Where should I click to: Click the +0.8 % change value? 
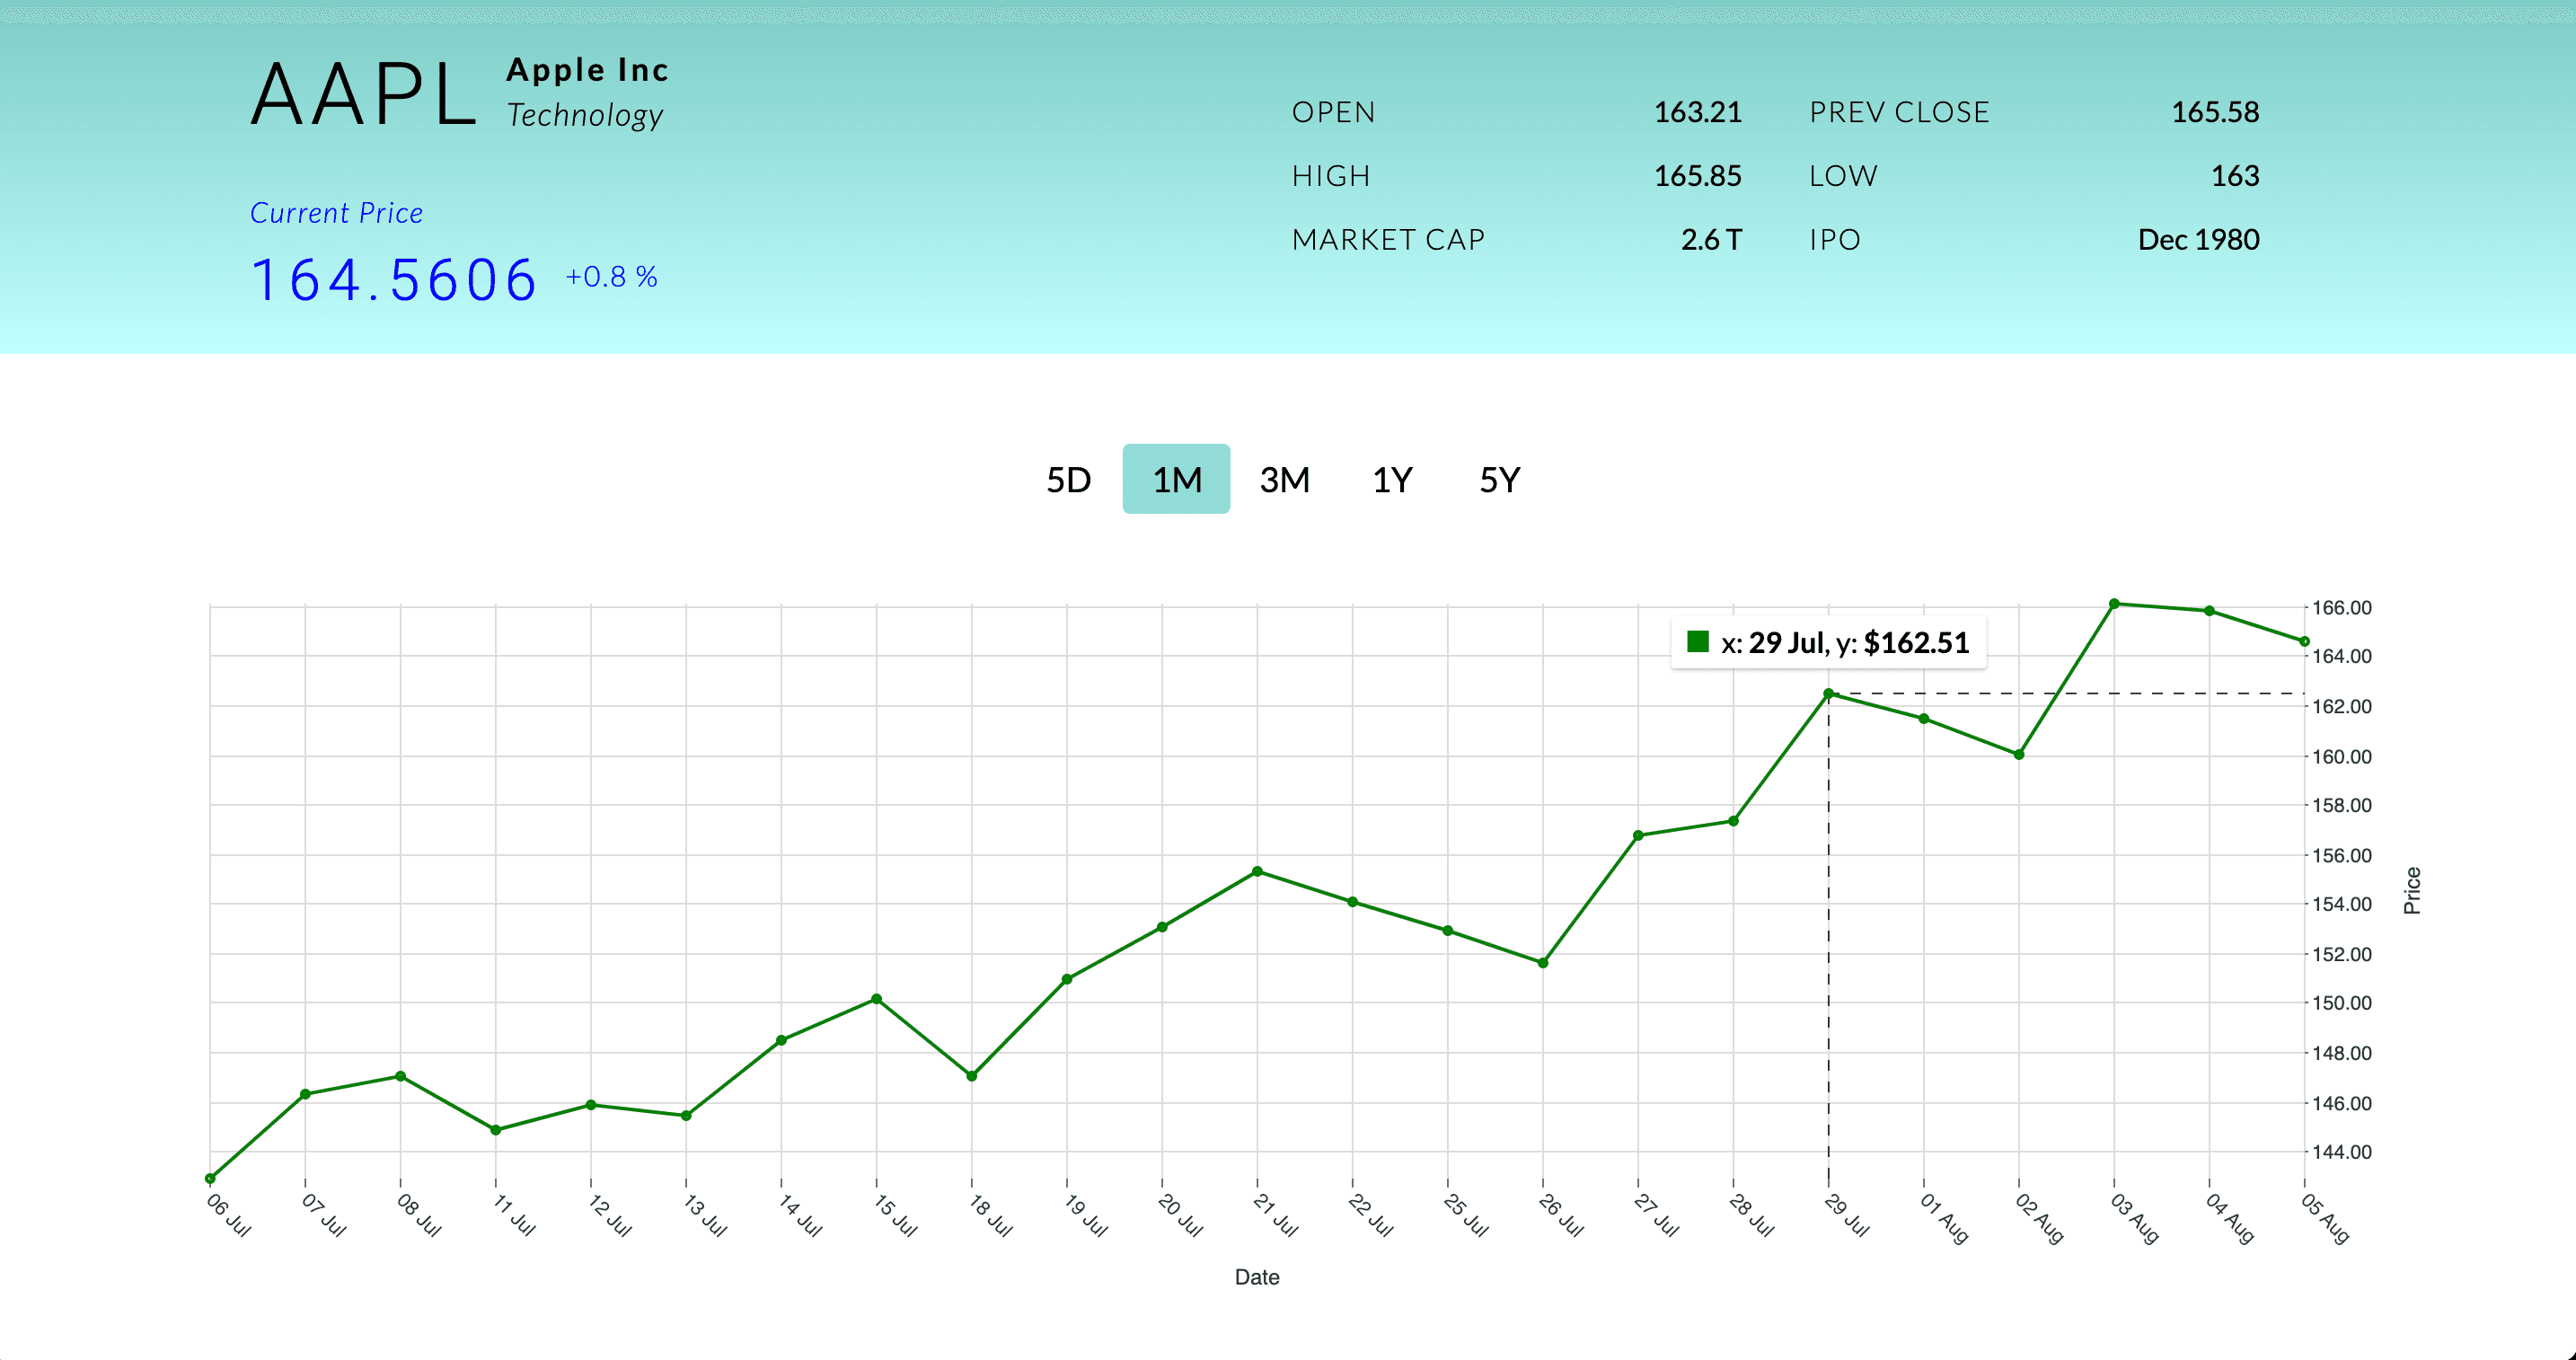tap(611, 277)
